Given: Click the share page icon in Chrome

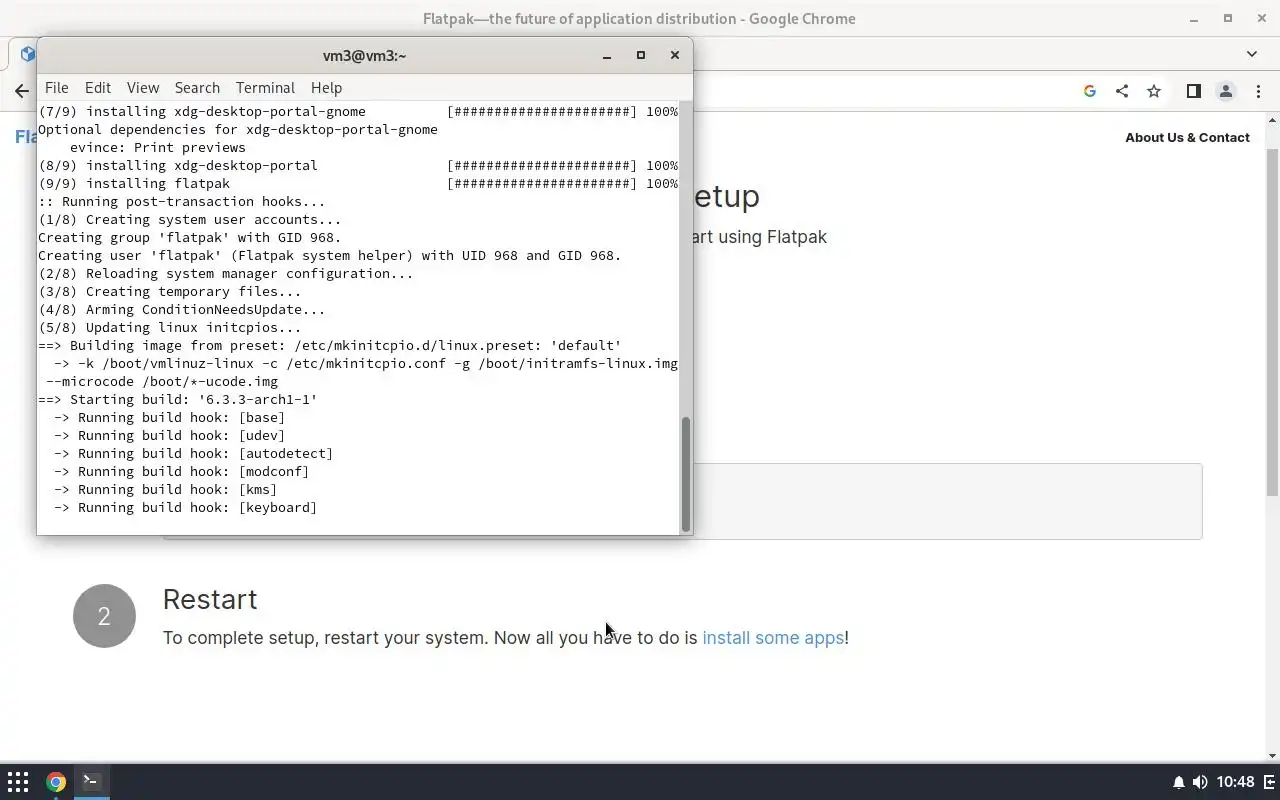Looking at the screenshot, I should point(1122,91).
